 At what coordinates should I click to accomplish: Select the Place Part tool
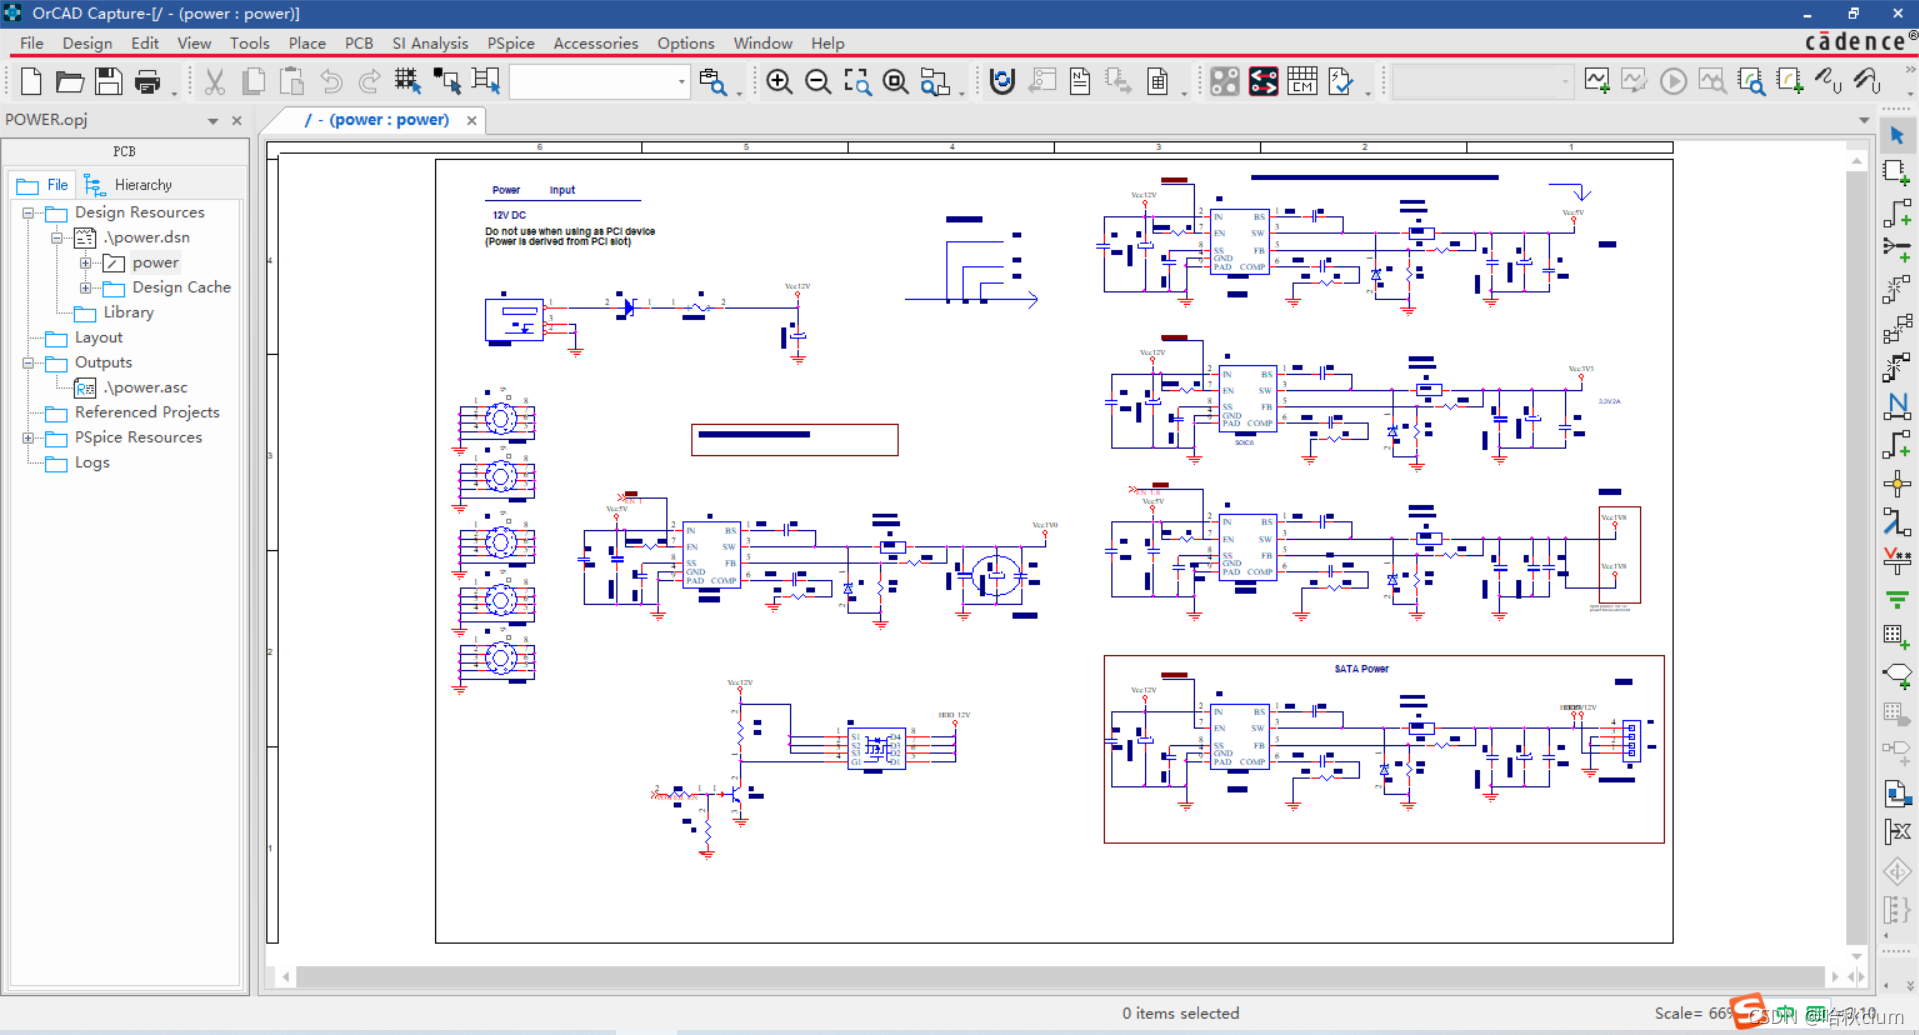[x=1896, y=173]
